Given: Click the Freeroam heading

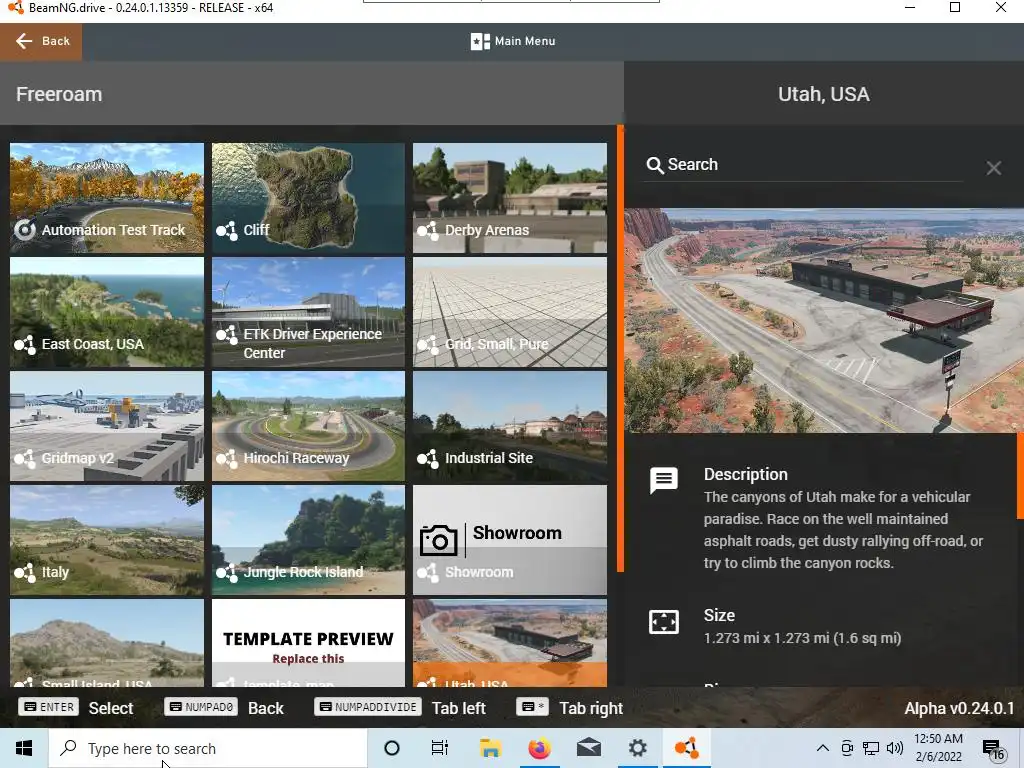Looking at the screenshot, I should coord(59,95).
